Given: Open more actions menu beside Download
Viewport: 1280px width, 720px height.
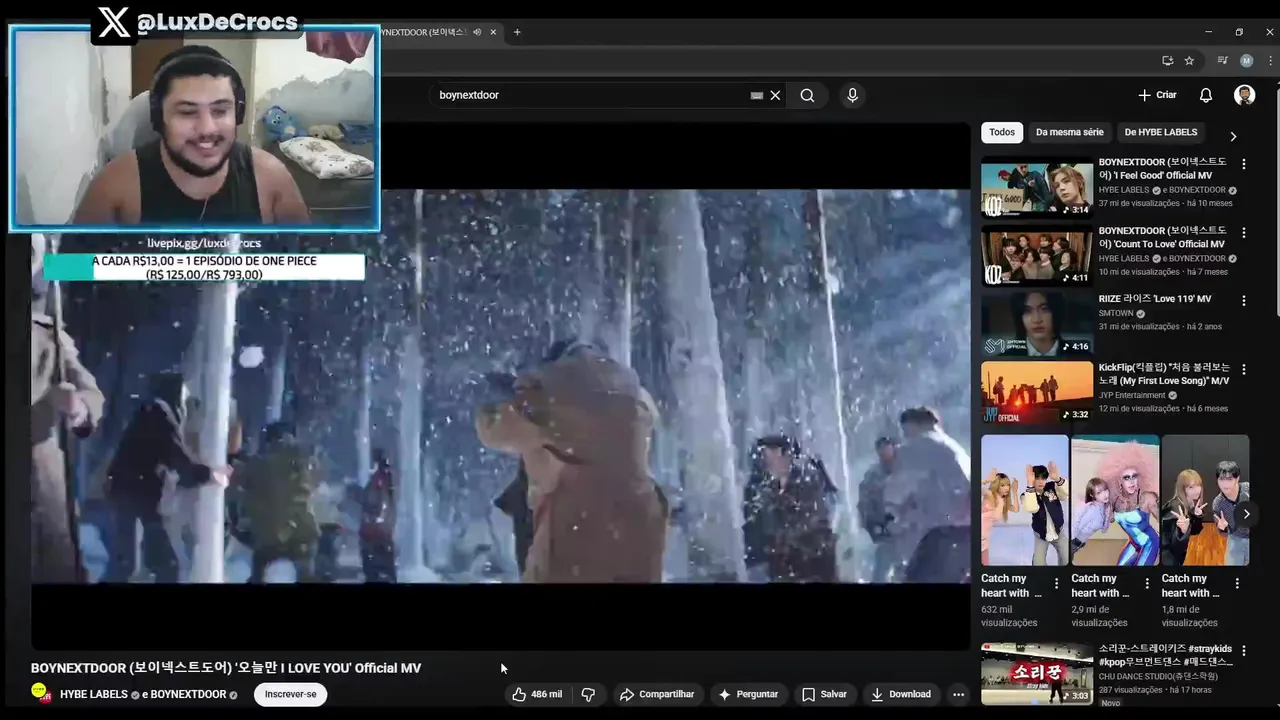Looking at the screenshot, I should coord(958,694).
